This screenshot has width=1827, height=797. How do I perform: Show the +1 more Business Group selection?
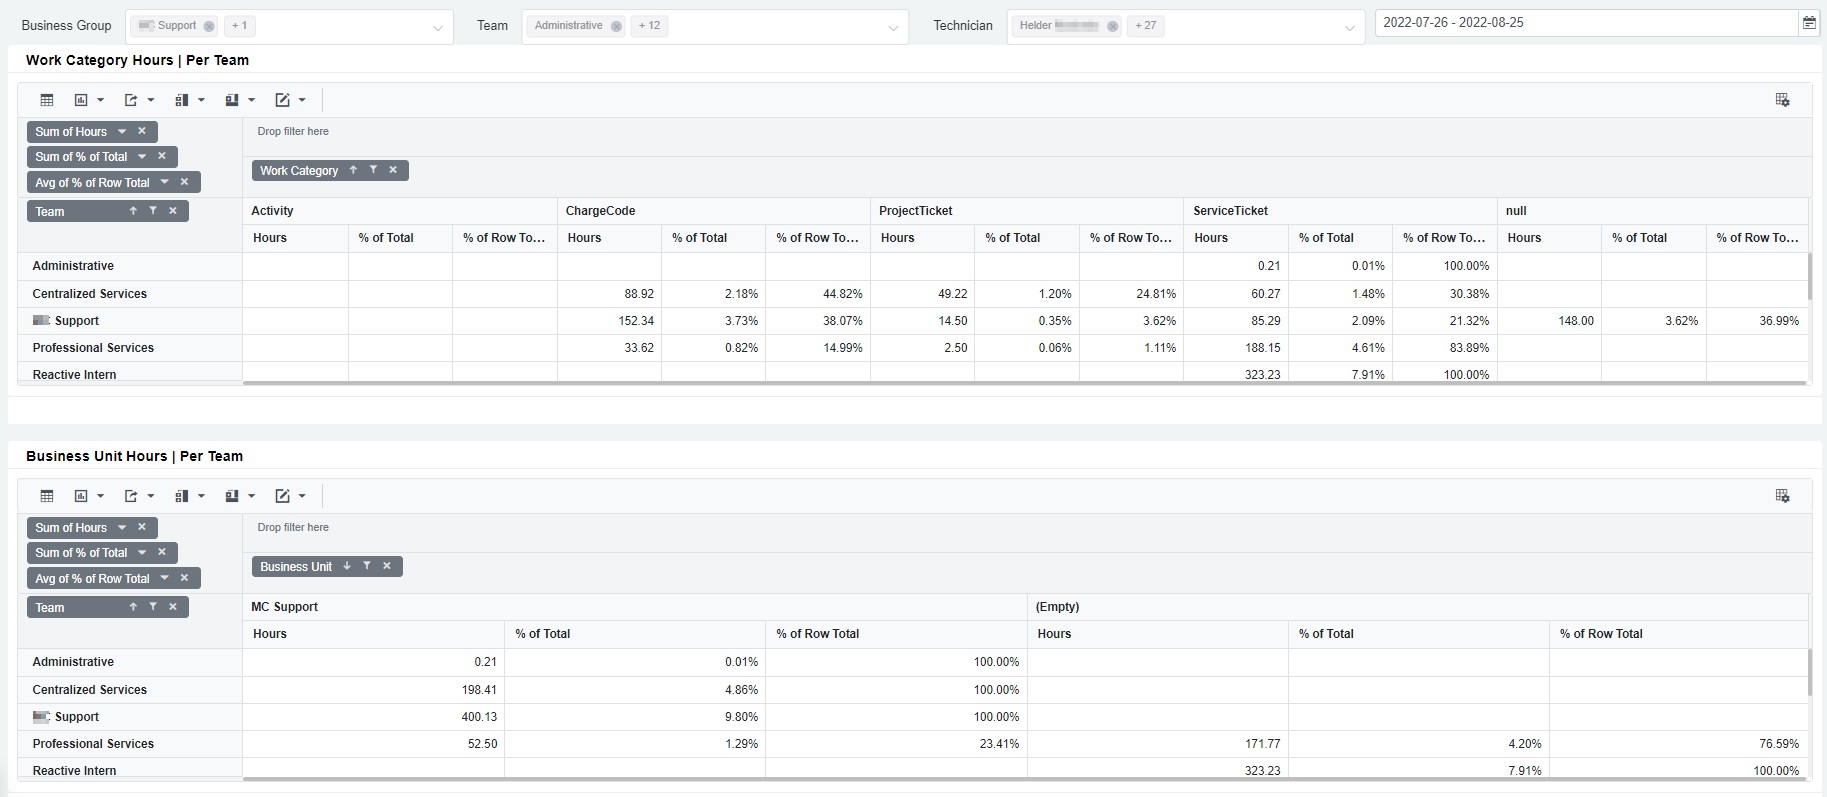tap(240, 26)
